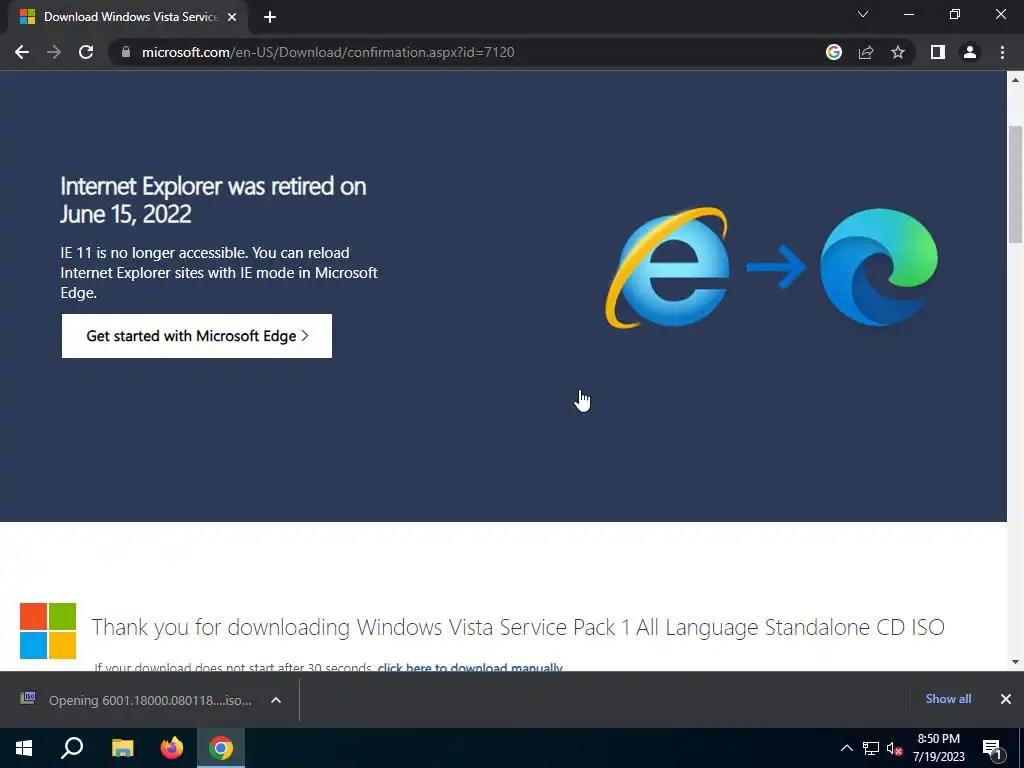Go back to the previous page
Image resolution: width=1024 pixels, height=768 pixels.
click(x=22, y=52)
